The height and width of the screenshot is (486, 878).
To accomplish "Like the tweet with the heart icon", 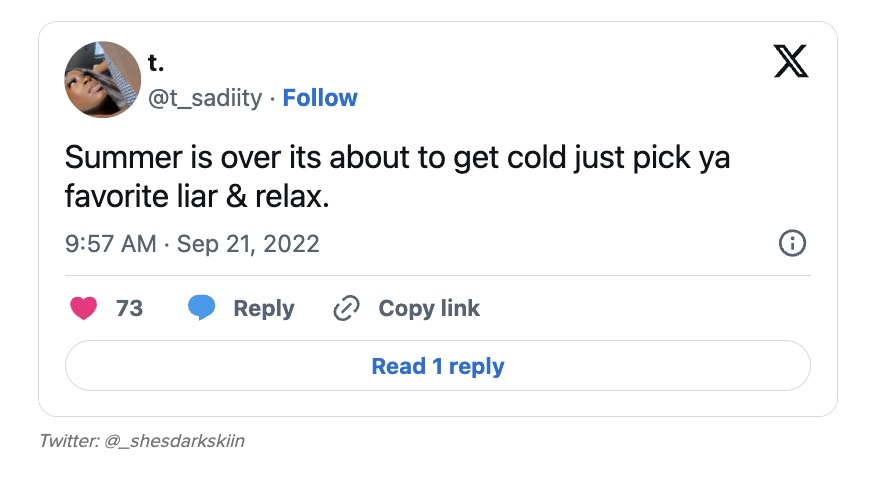I will 84,309.
